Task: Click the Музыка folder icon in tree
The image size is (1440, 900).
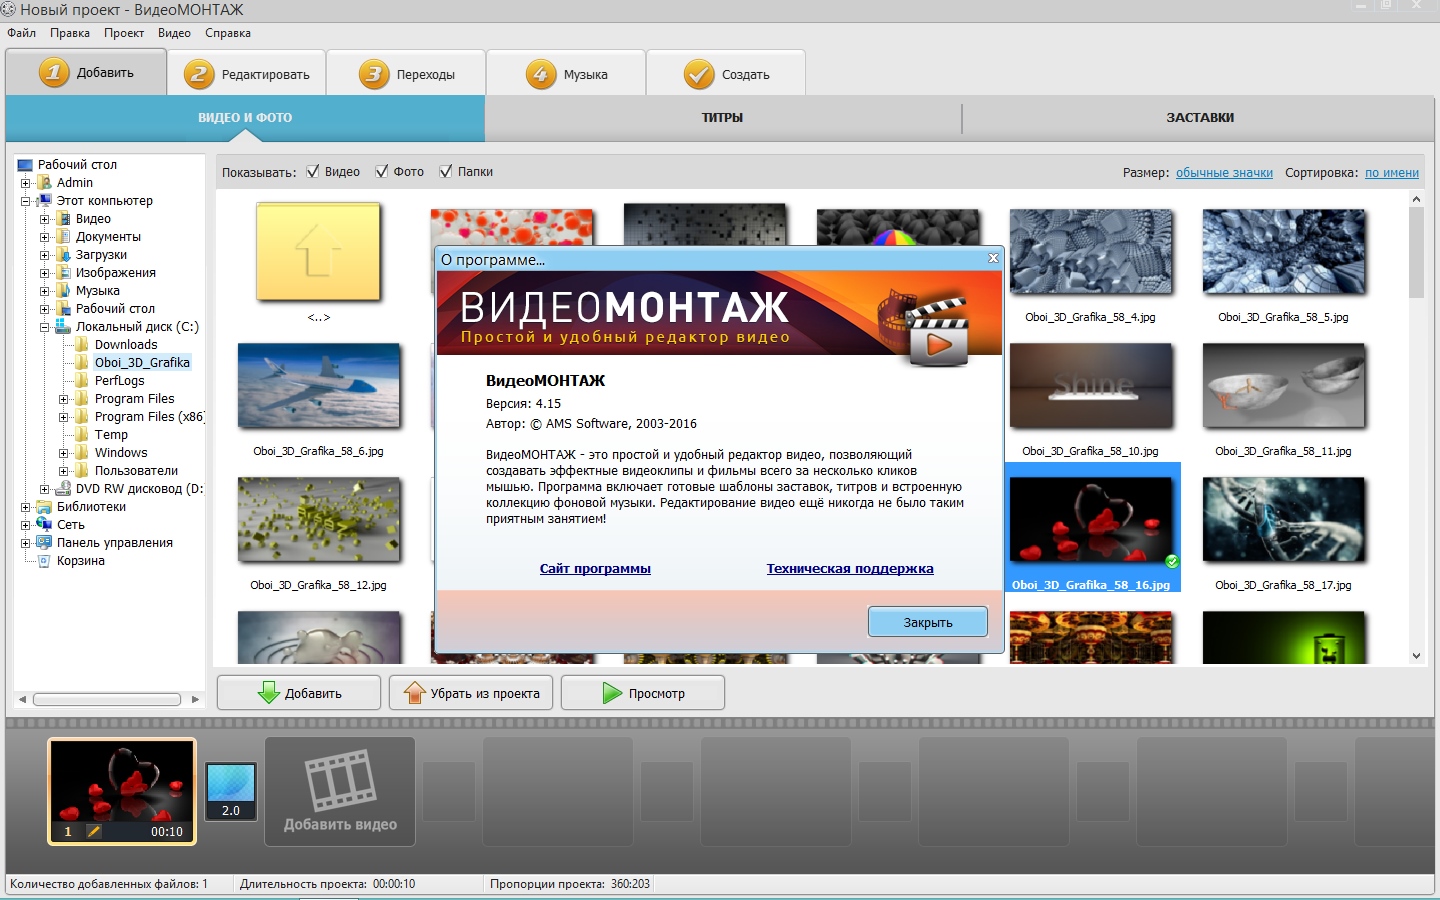Action: (x=64, y=291)
